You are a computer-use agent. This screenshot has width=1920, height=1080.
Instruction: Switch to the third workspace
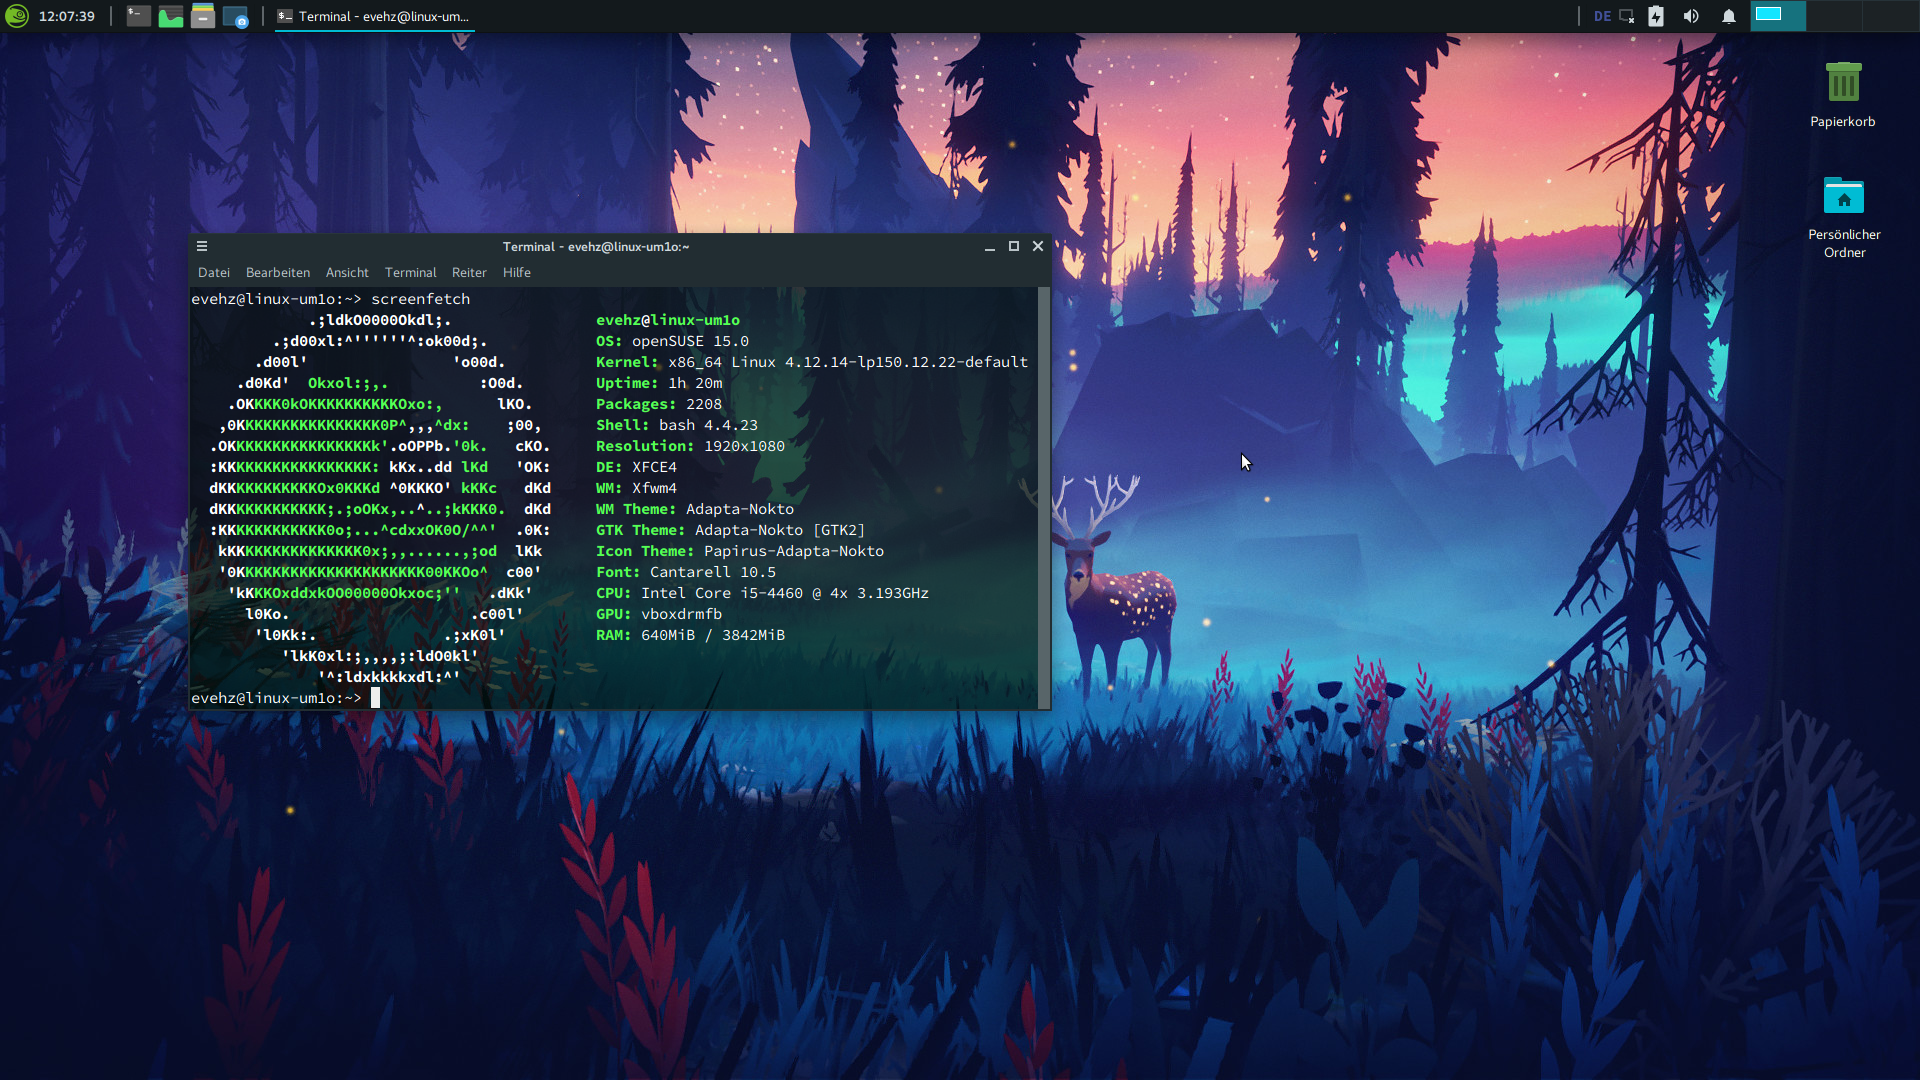1890,16
